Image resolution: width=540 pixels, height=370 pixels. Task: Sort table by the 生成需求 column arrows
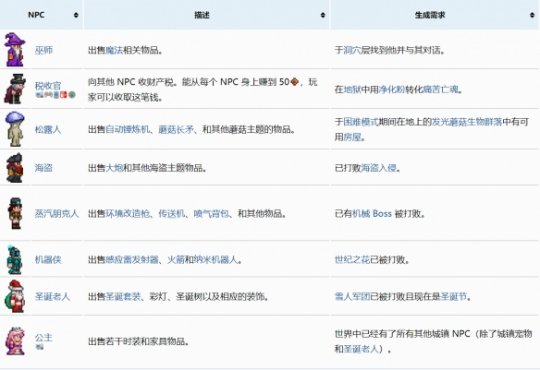[x=532, y=15]
